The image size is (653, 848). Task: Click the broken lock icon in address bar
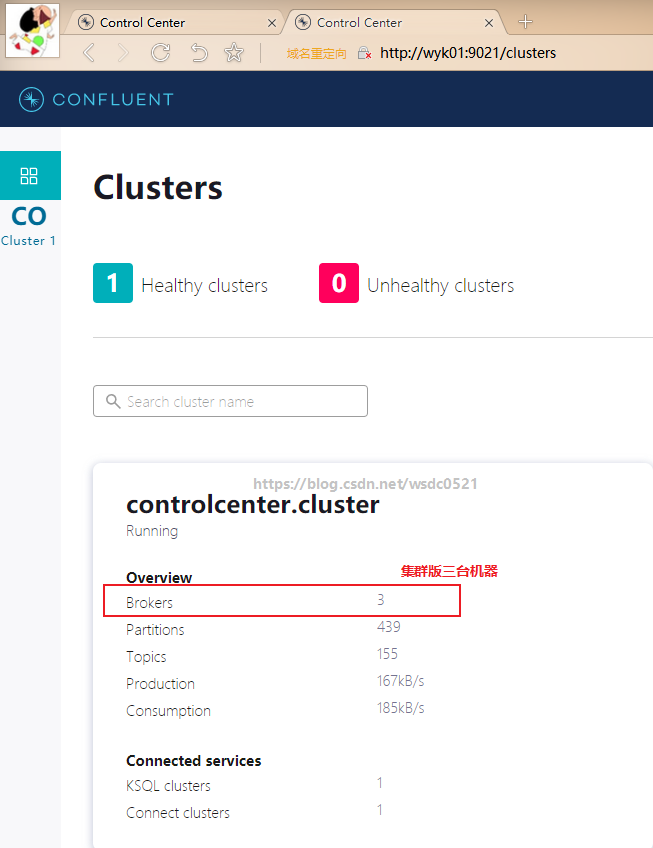click(362, 53)
